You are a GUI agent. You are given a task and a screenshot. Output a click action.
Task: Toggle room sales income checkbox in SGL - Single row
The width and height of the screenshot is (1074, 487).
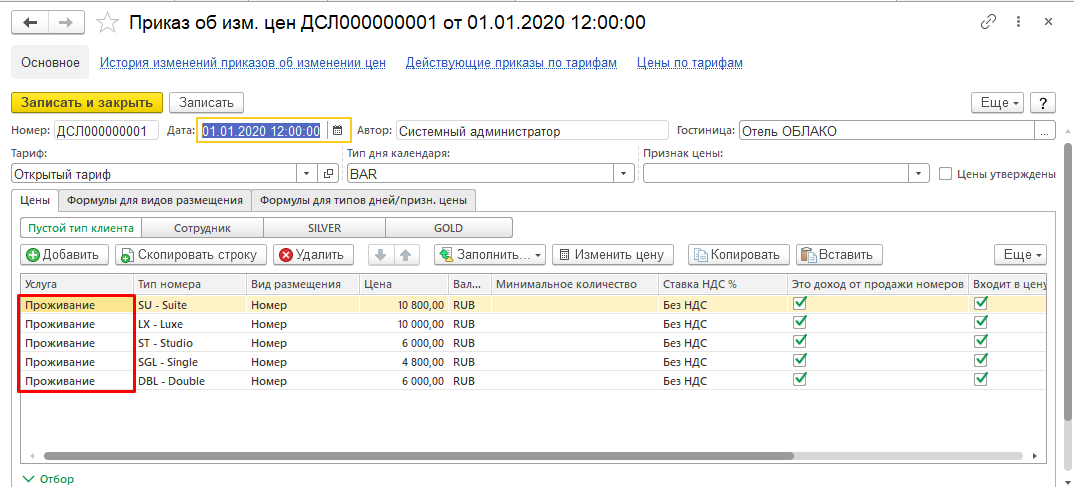[x=799, y=360]
